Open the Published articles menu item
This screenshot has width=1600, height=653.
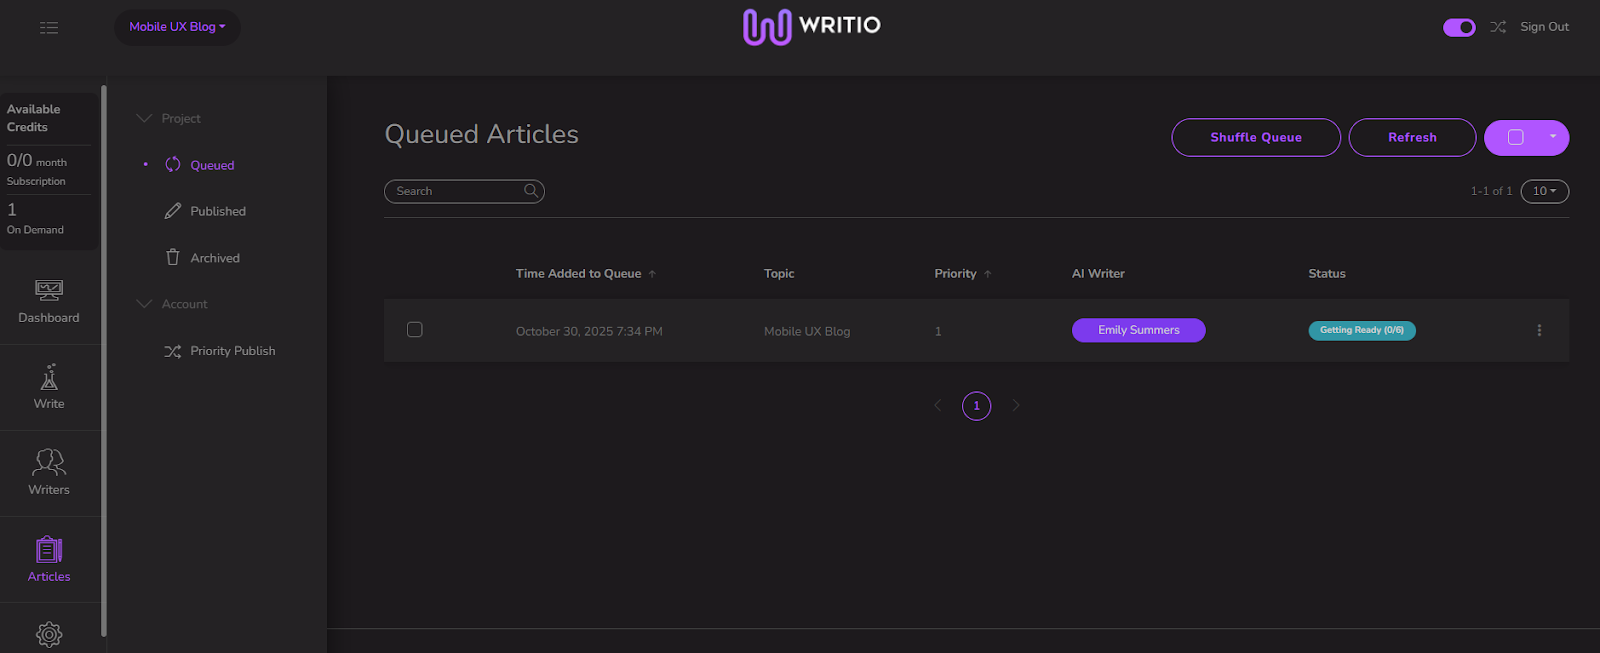(218, 211)
